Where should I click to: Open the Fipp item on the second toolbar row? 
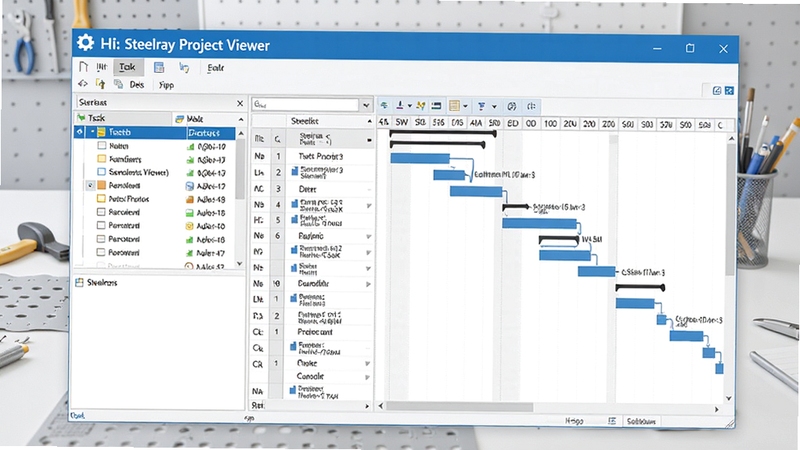166,85
